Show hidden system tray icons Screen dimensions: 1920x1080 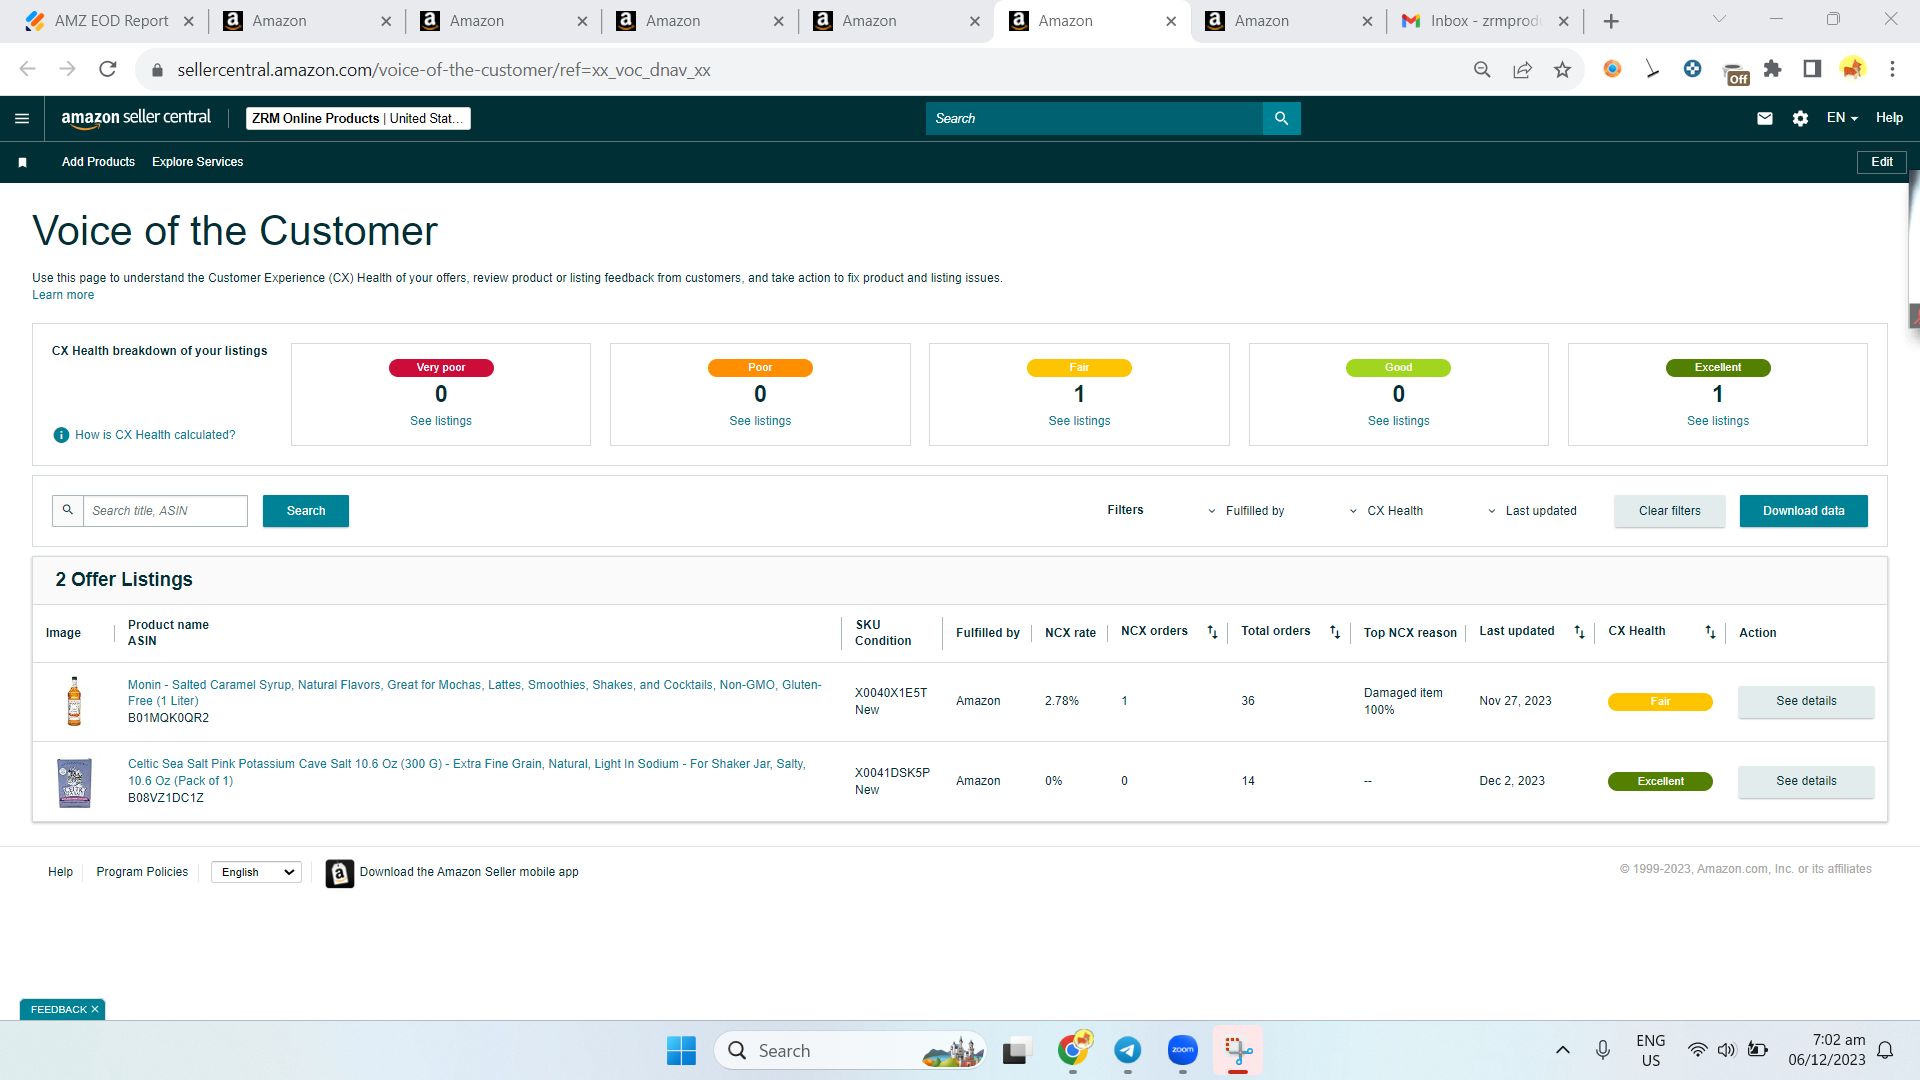pos(1562,1050)
